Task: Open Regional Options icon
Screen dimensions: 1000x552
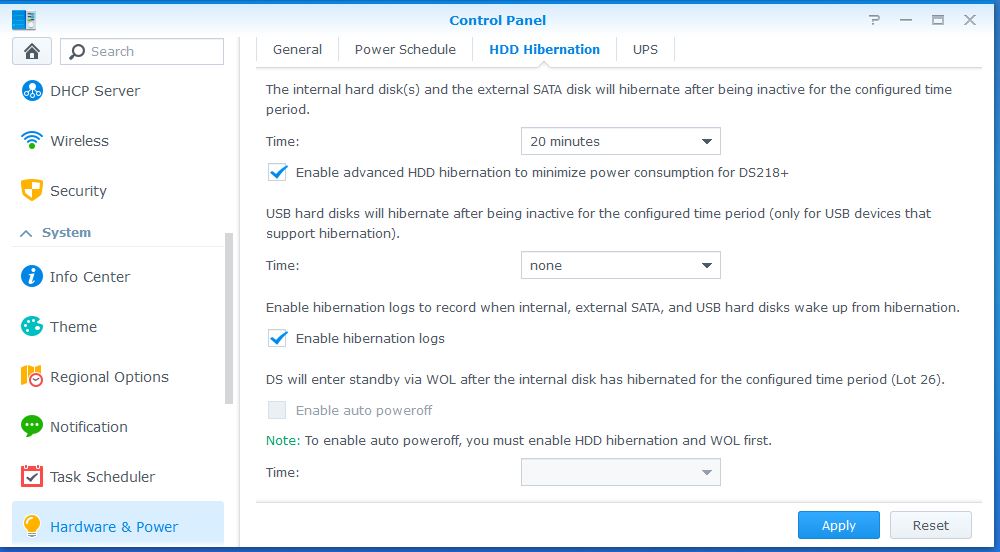Action: pos(32,377)
